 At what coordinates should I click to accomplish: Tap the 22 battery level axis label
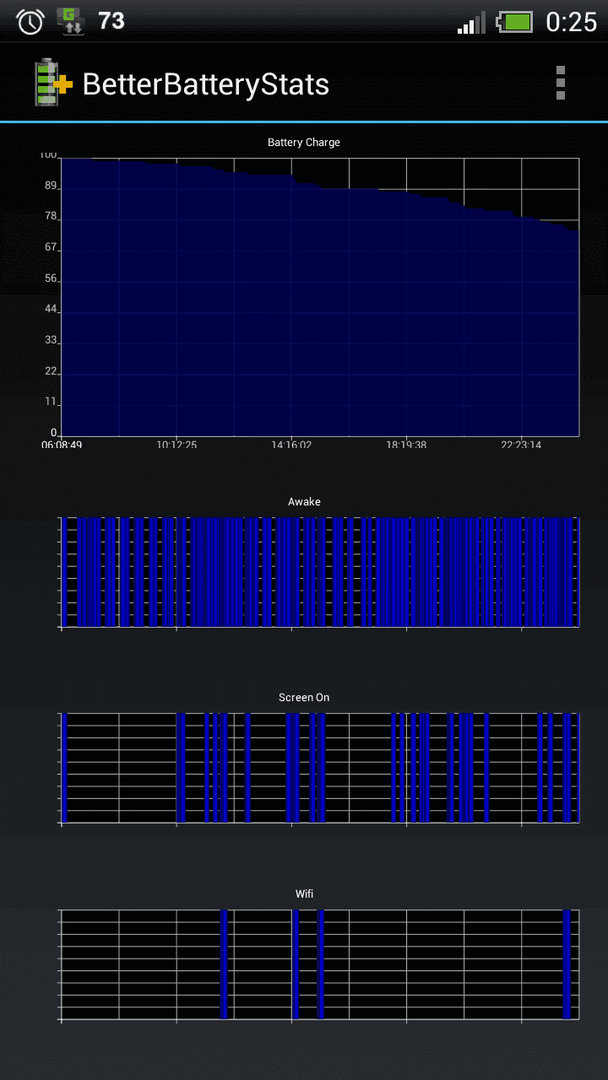(x=50, y=373)
